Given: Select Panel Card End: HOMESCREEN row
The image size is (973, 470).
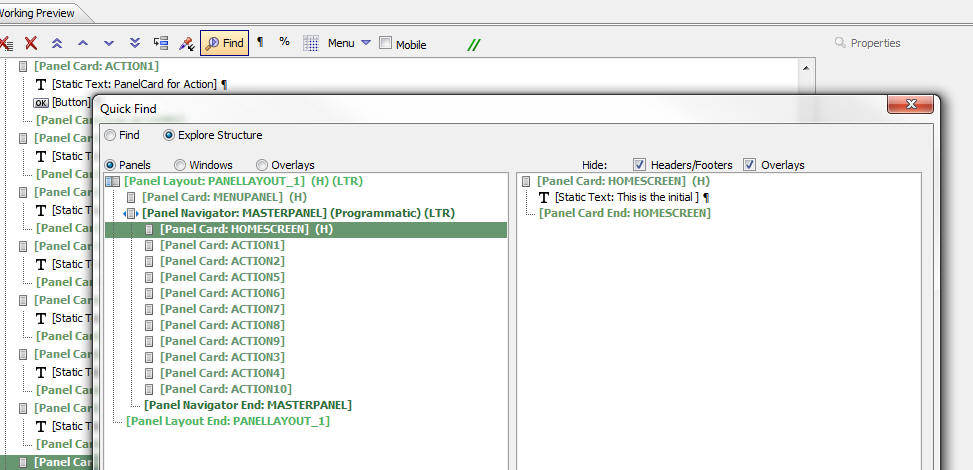Looking at the screenshot, I should pos(625,214).
